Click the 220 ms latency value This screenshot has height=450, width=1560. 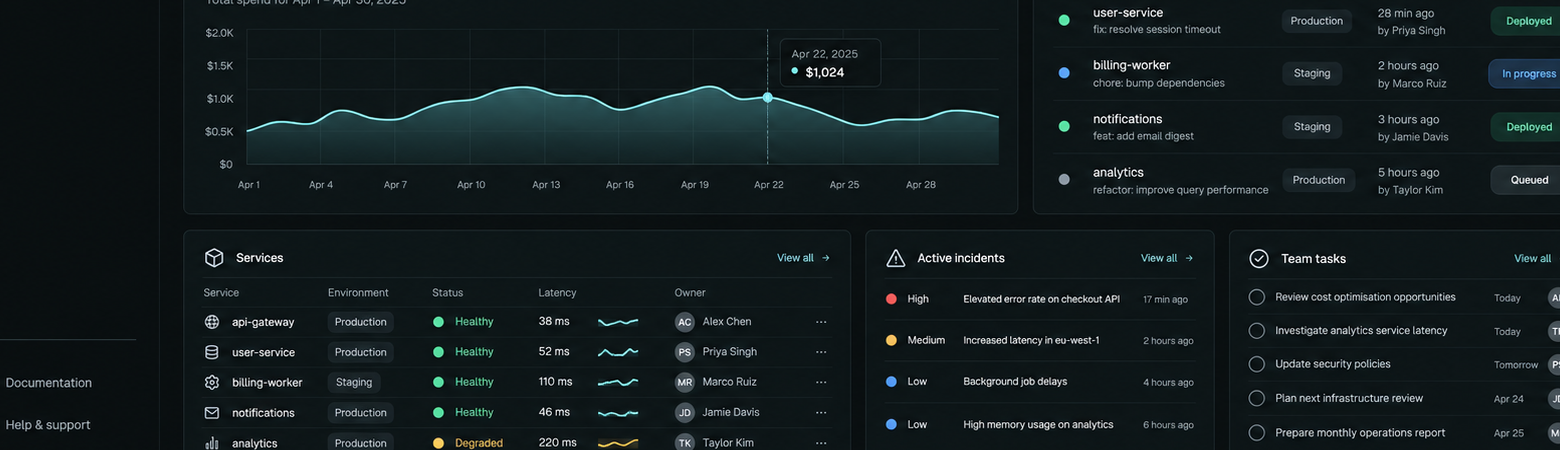coord(557,443)
